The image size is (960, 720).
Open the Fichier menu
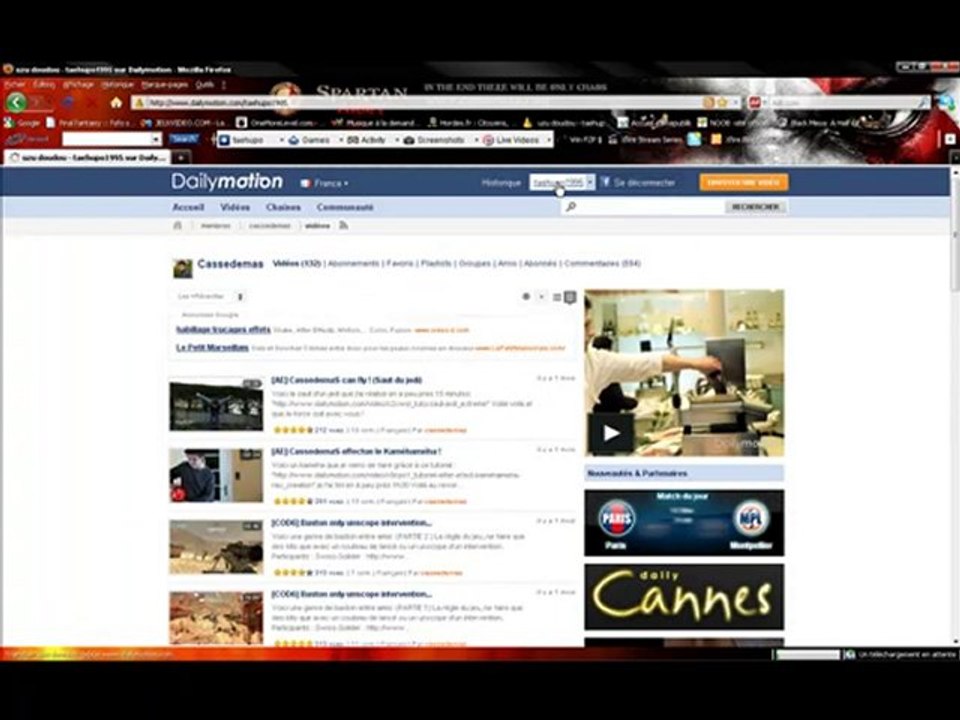coord(14,84)
